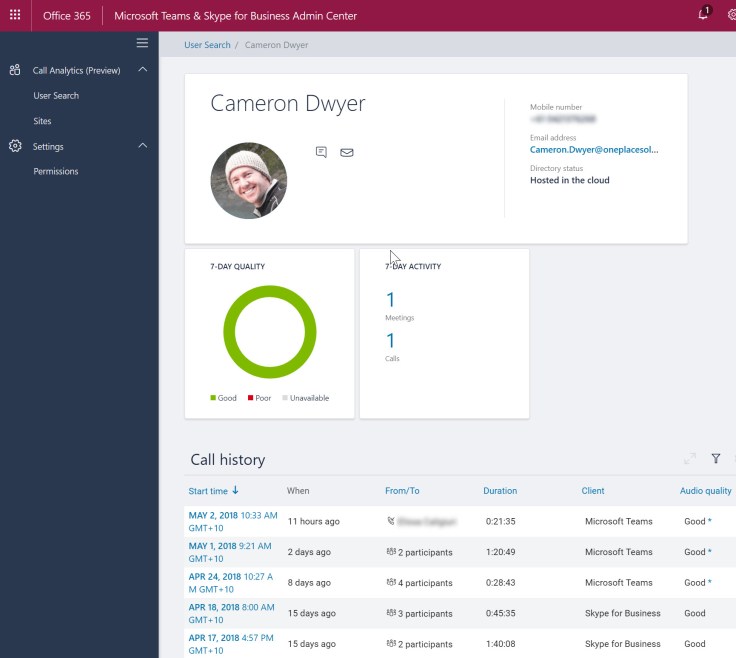736x658 pixels.
Task: Sort by the Start time column
Action: click(x=213, y=491)
